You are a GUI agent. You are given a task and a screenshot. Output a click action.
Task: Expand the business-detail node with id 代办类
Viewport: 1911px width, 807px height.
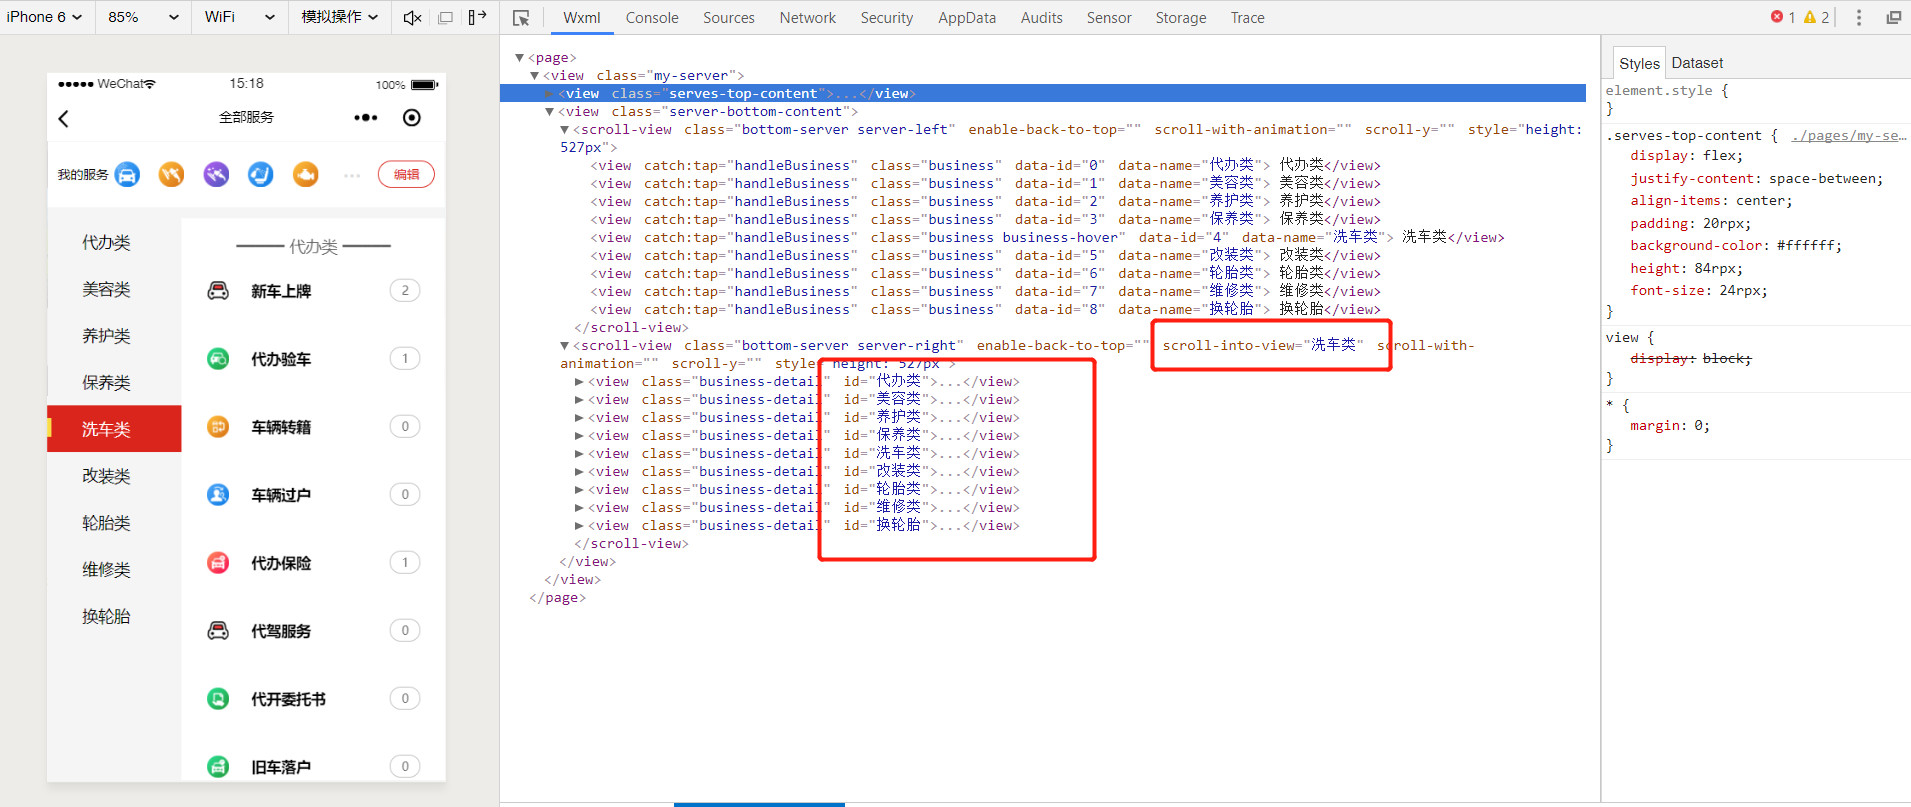[x=579, y=382]
